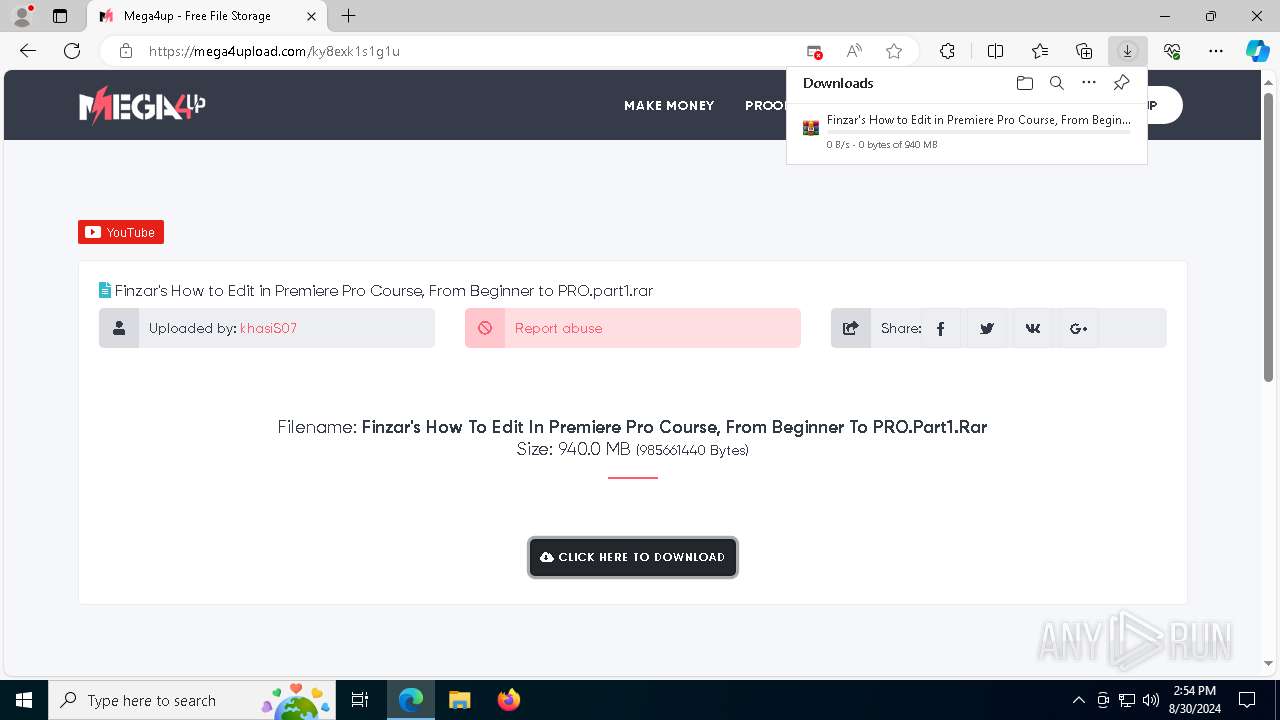Click the browser back arrow
Screen dimensions: 1280x720
click(28, 51)
